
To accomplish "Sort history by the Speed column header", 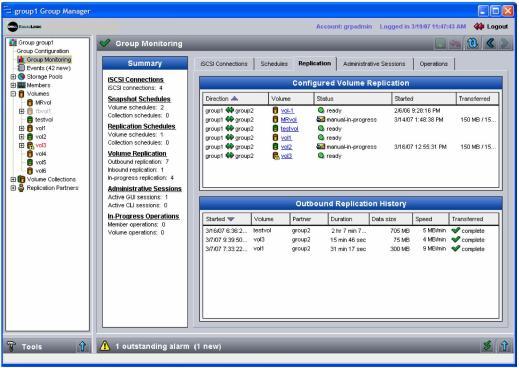I will tap(431, 219).
